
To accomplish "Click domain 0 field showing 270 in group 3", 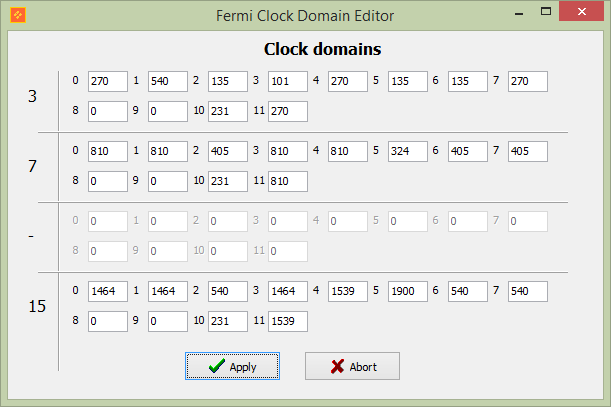I will point(108,81).
